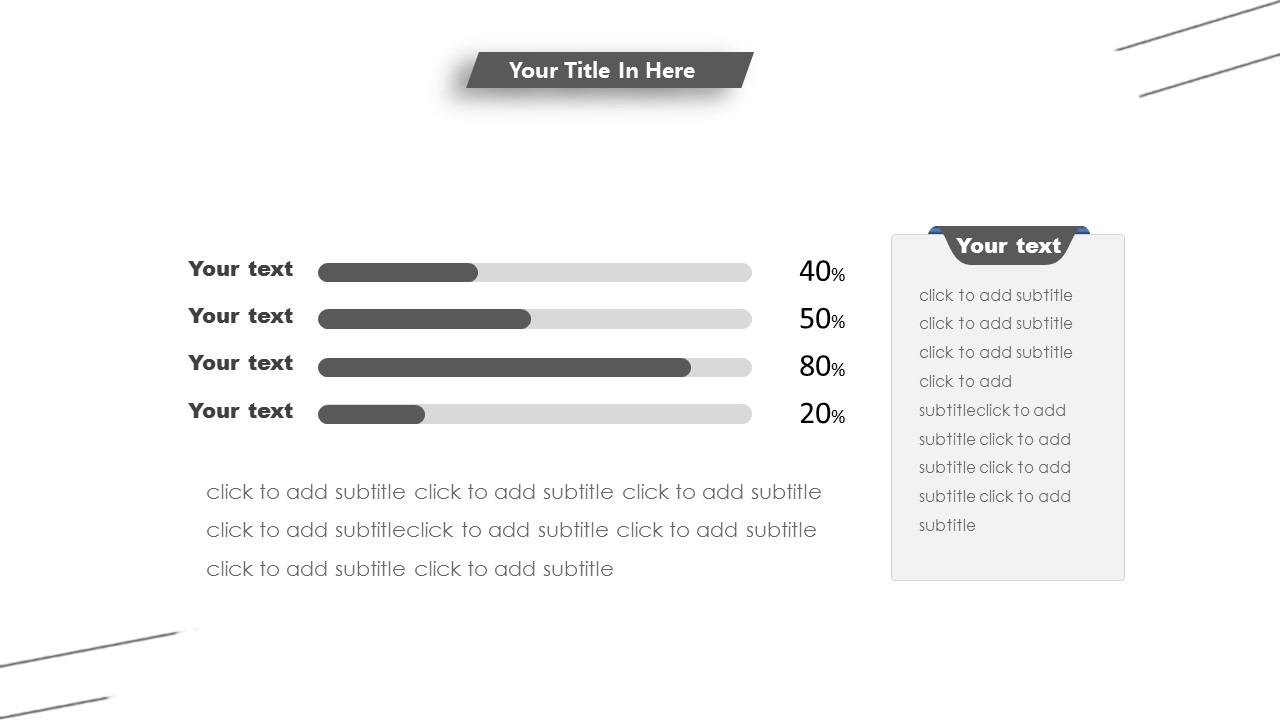Select the 'Your Title In Here' title banner

coord(602,70)
